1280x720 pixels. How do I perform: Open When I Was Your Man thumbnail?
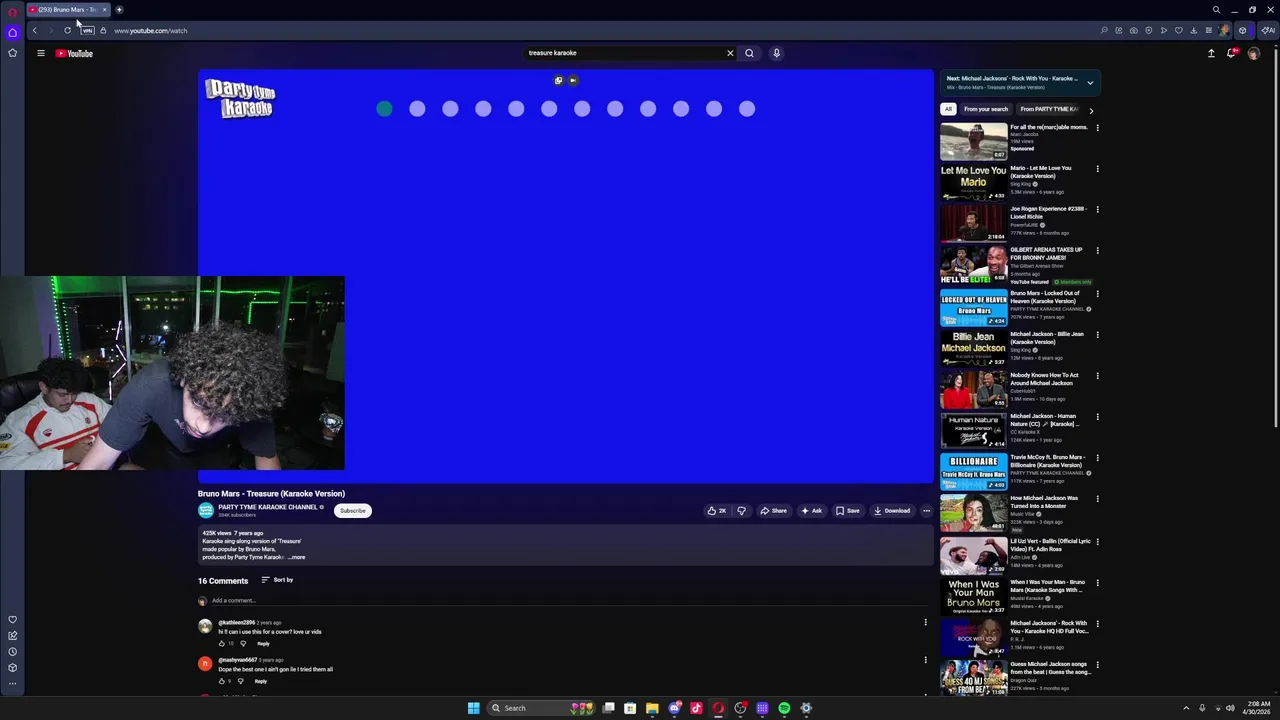[973, 596]
